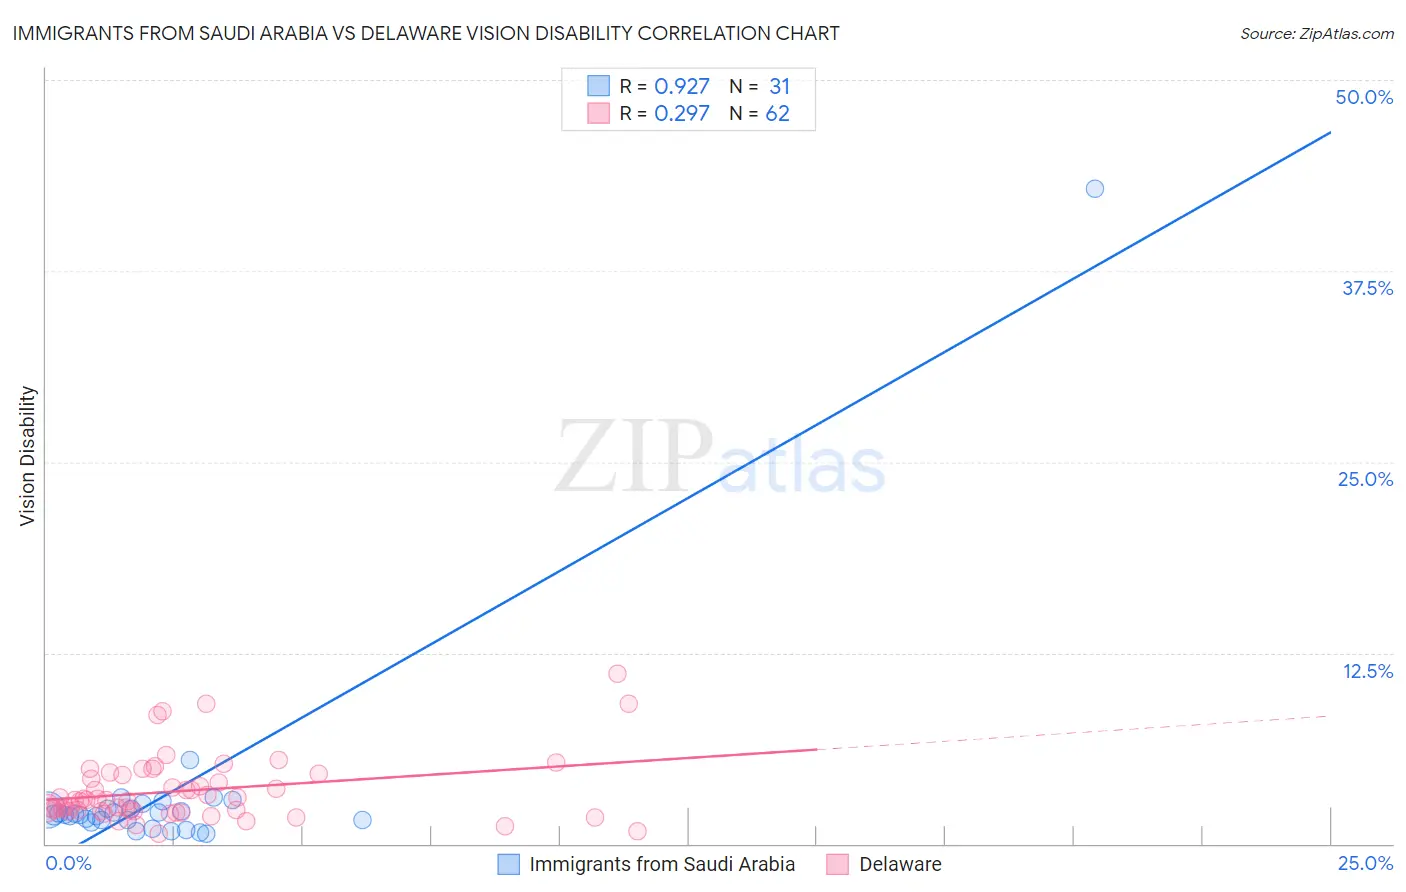Image resolution: width=1406 pixels, height=892 pixels.
Task: Click the Delaware legend pink swatch
Action: 838,864
